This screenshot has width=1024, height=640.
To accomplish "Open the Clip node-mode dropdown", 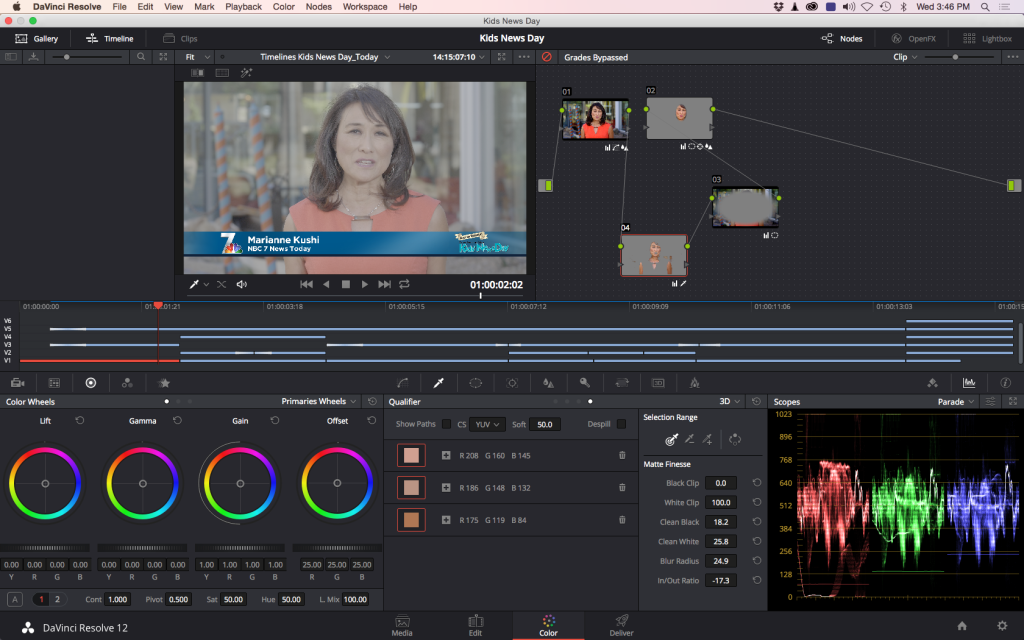I will 905,57.
